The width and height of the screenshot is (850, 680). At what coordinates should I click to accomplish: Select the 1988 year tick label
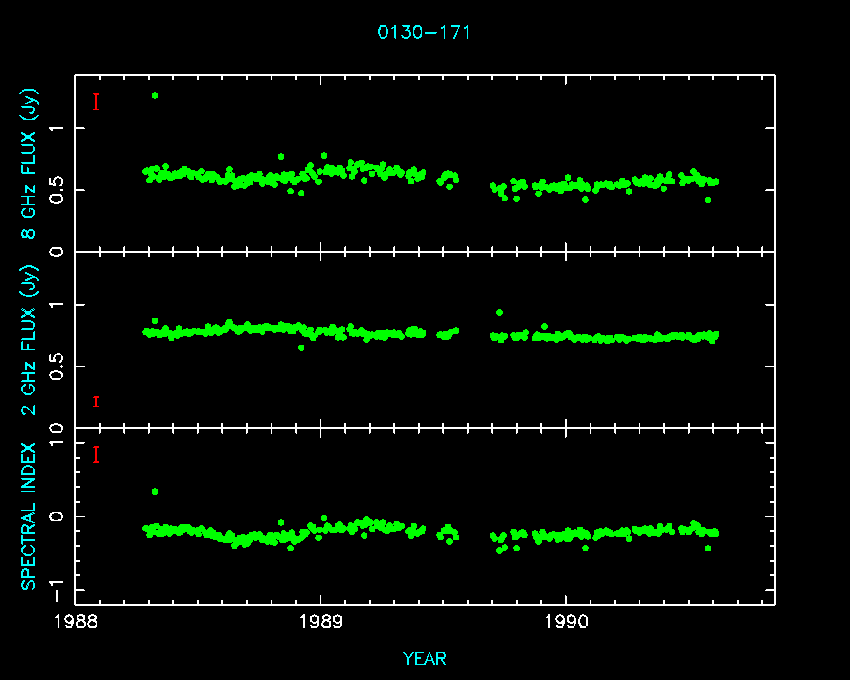[76, 621]
